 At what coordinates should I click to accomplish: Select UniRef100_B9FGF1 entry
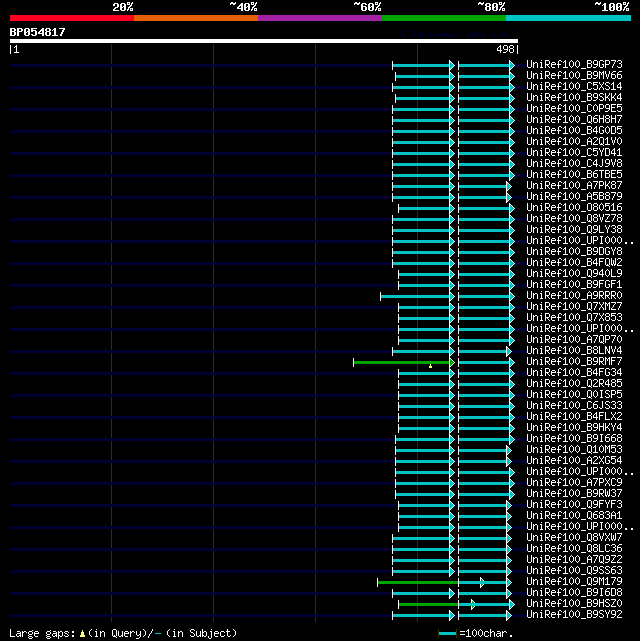[x=574, y=285]
